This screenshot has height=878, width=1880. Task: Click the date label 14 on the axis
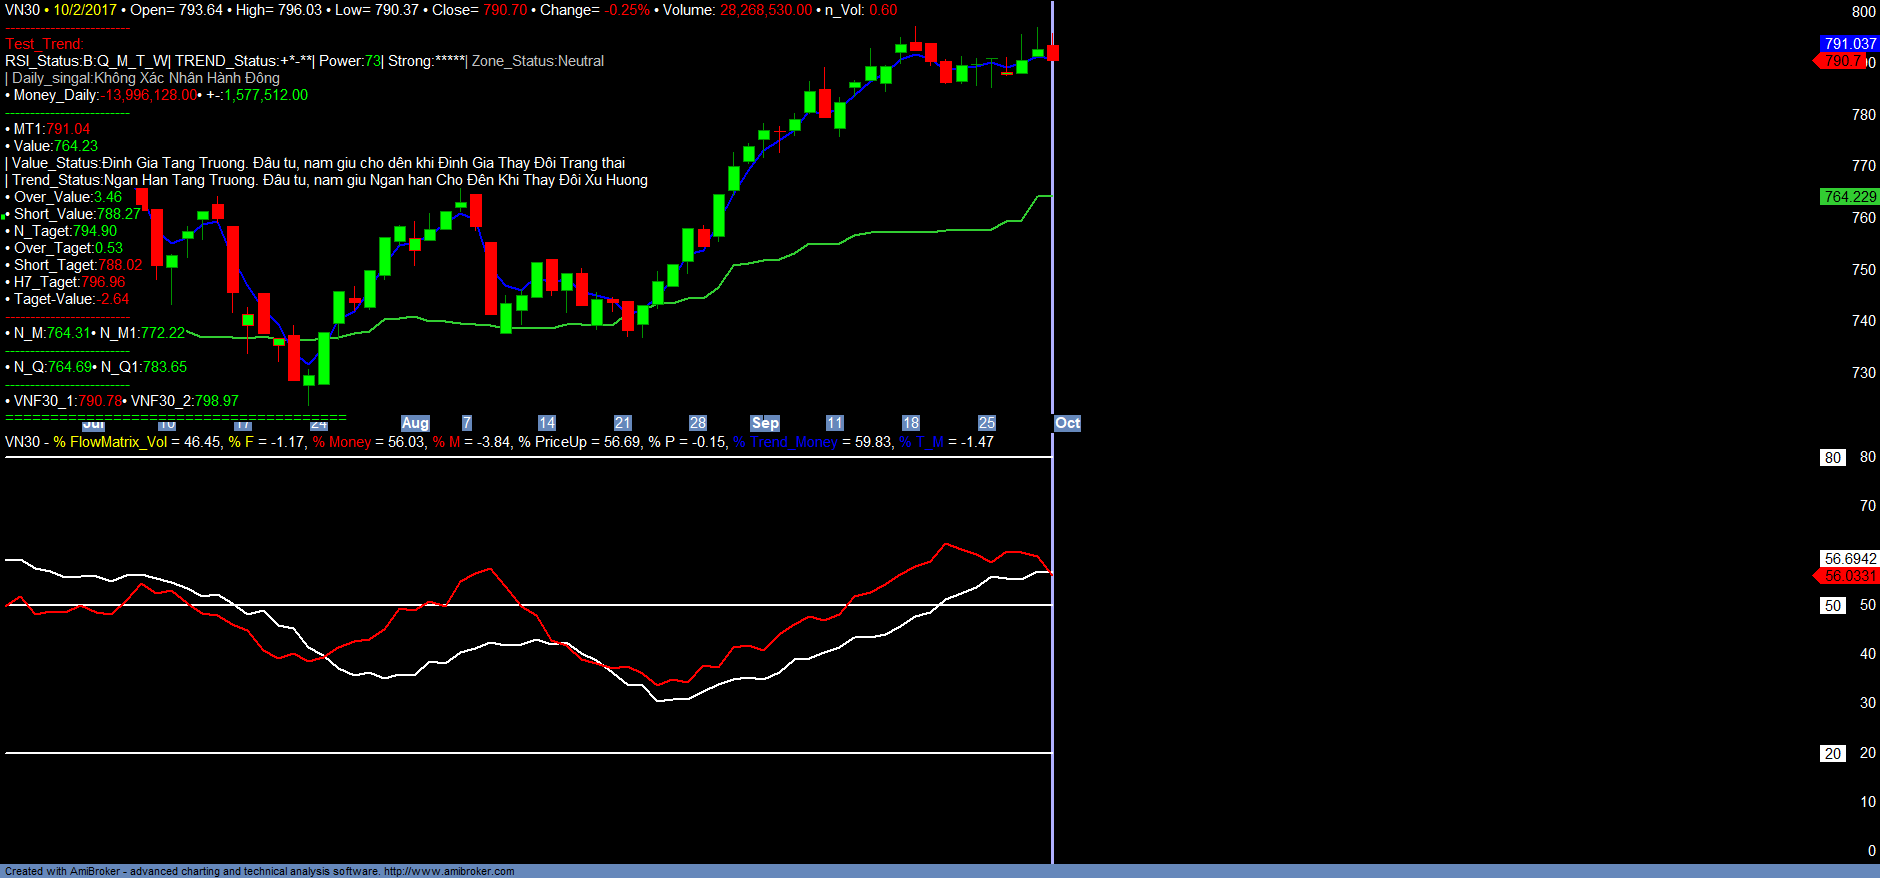pos(546,423)
